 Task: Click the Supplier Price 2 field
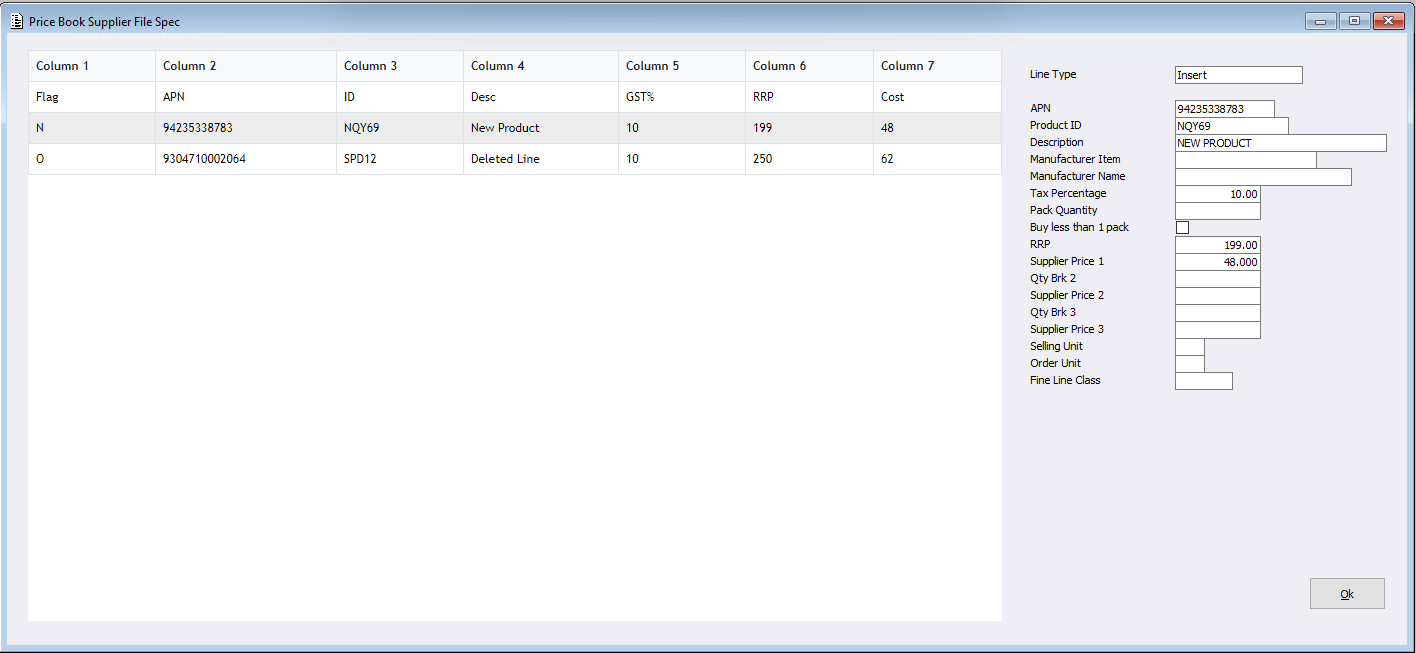click(x=1218, y=296)
